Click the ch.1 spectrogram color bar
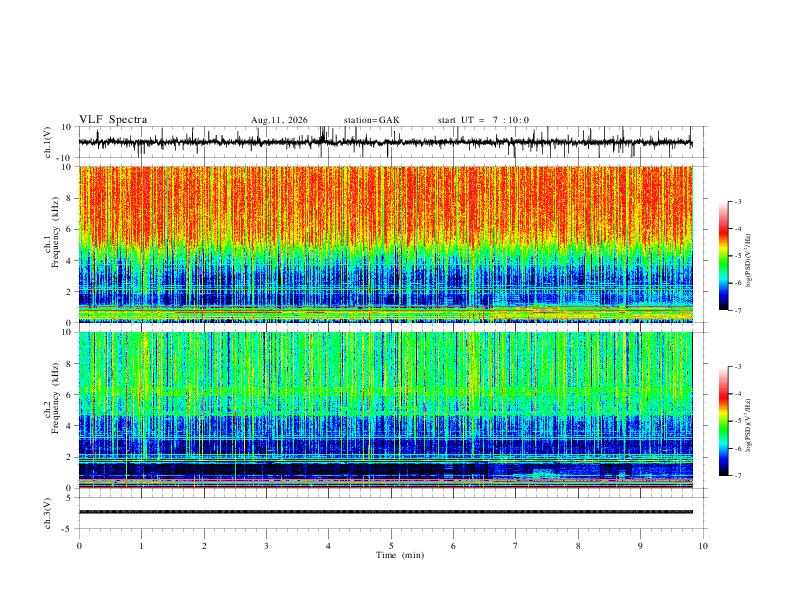The image size is (792, 612). (724, 256)
